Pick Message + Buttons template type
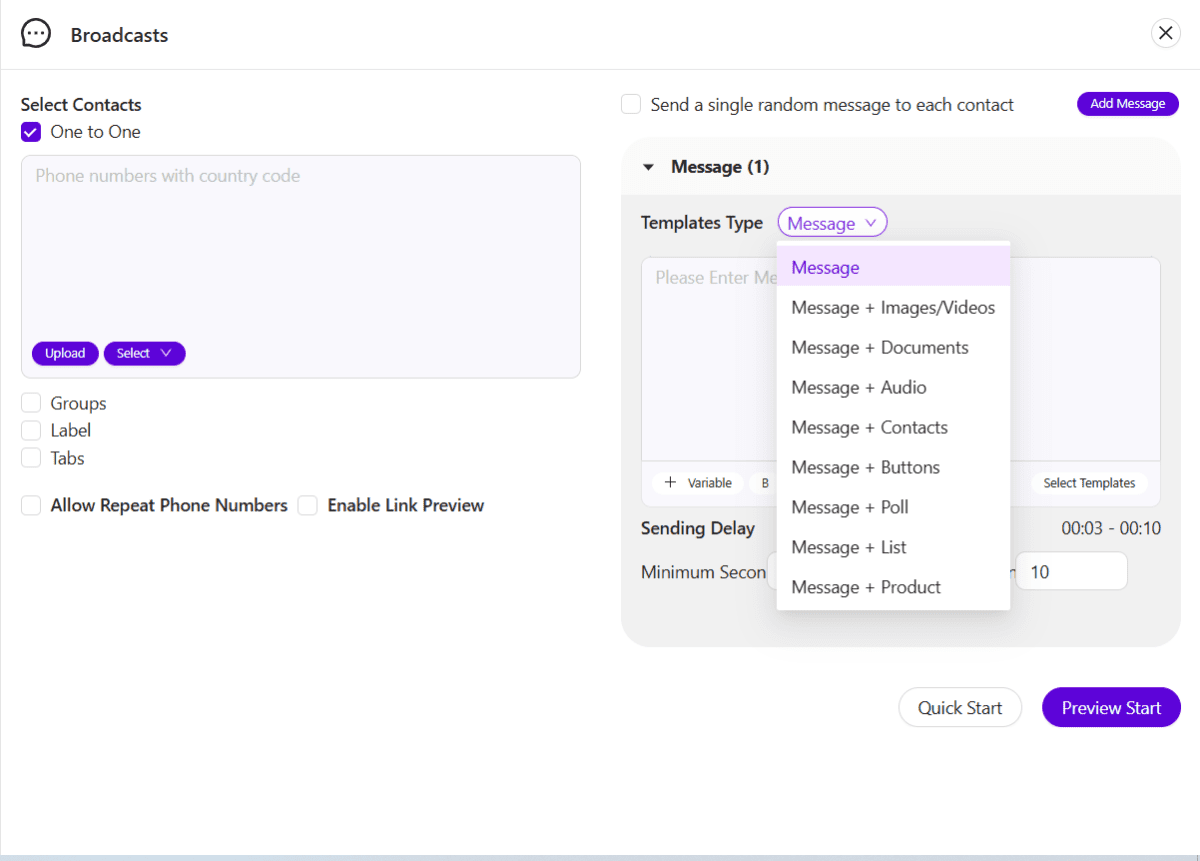The width and height of the screenshot is (1200, 861). 865,467
